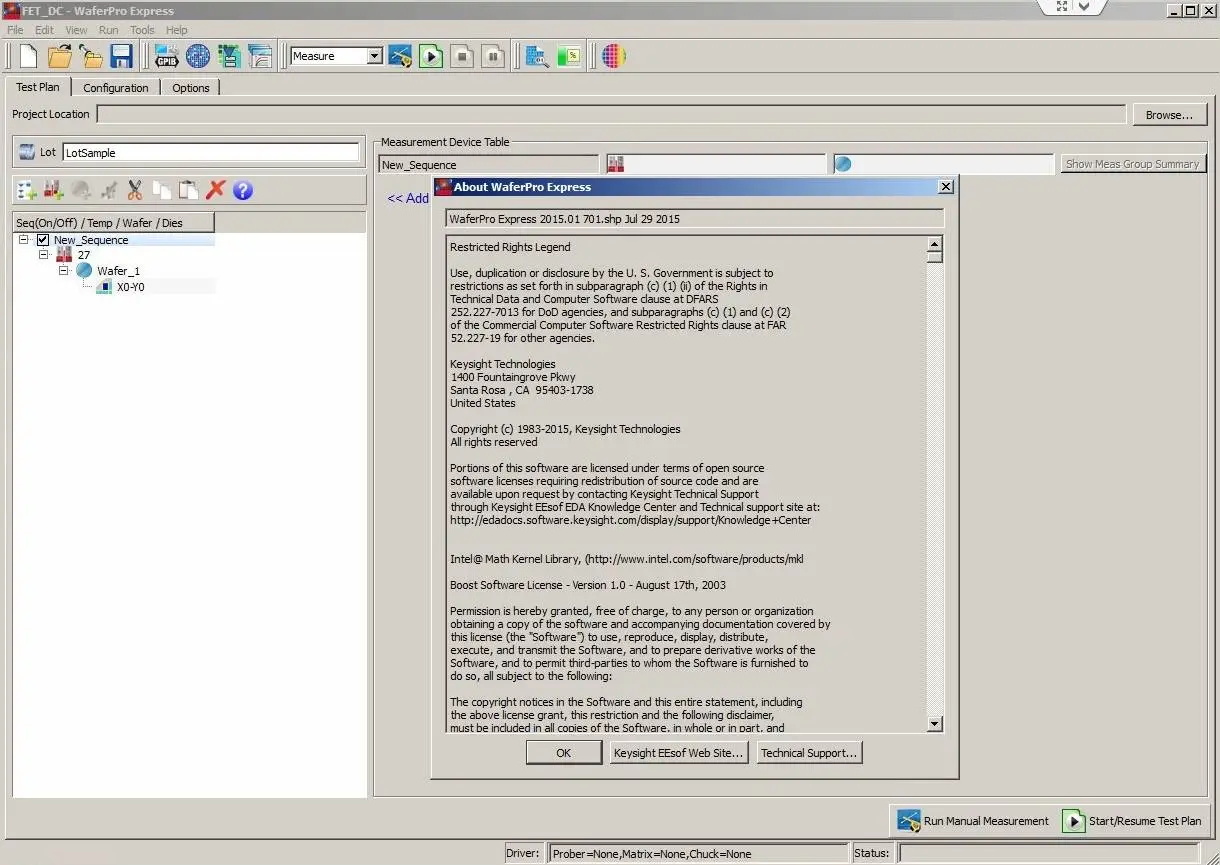Cut selection with the scissors icon
This screenshot has width=1220, height=865.
[x=135, y=190]
